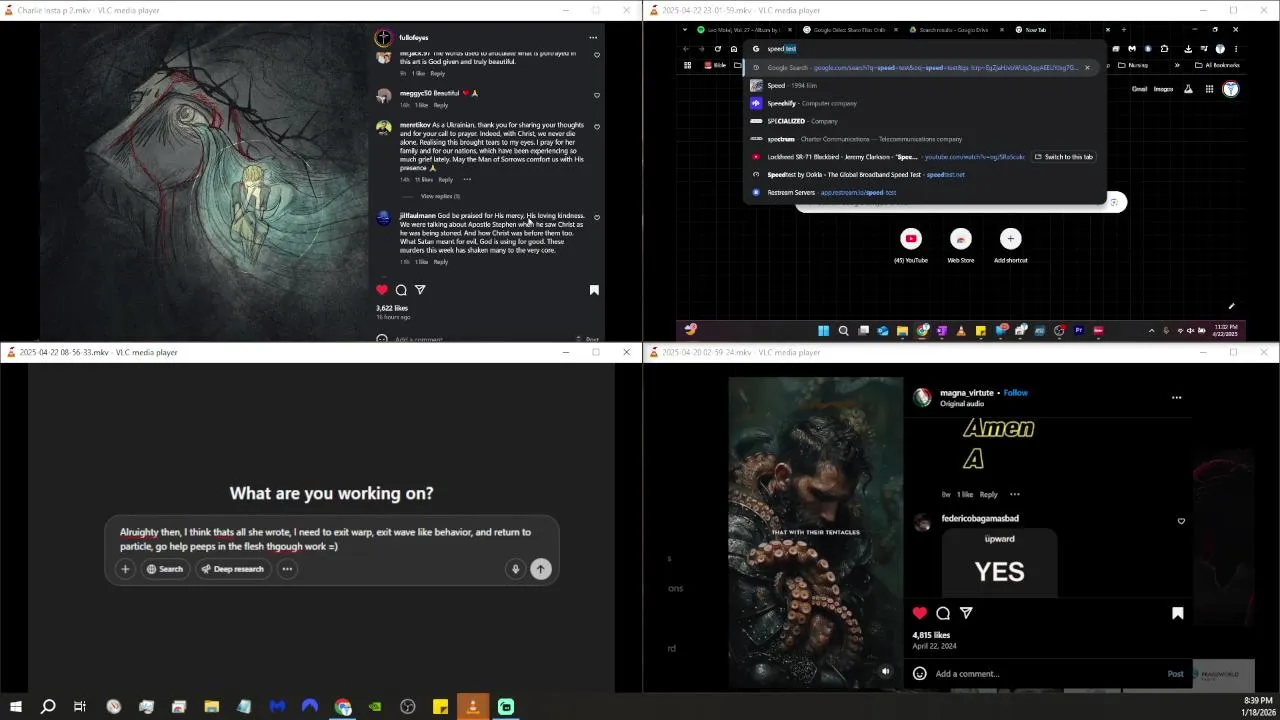Click the red heart on magna_virtute post
Image resolution: width=1280 pixels, height=720 pixels.
click(920, 613)
